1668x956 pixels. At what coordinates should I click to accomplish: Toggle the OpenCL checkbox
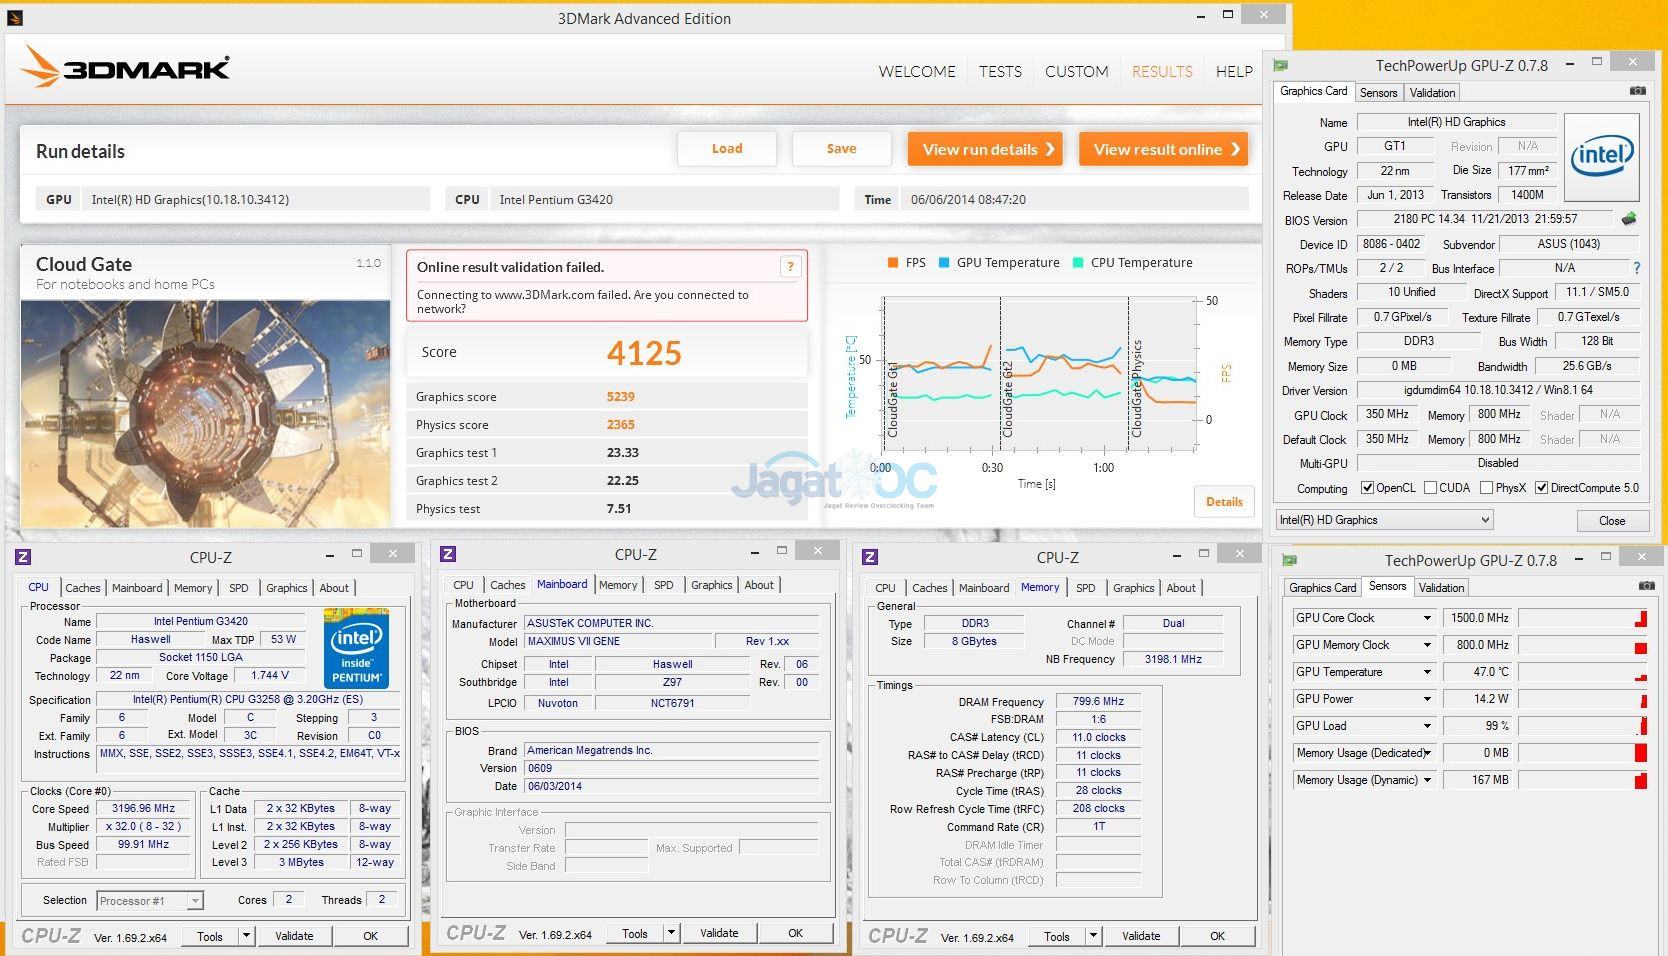[x=1367, y=488]
